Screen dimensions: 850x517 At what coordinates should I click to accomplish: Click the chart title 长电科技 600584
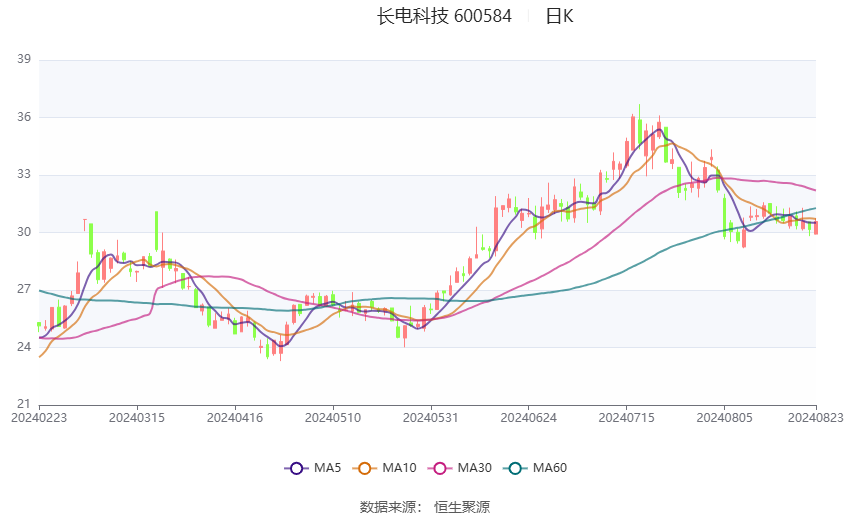click(x=444, y=16)
